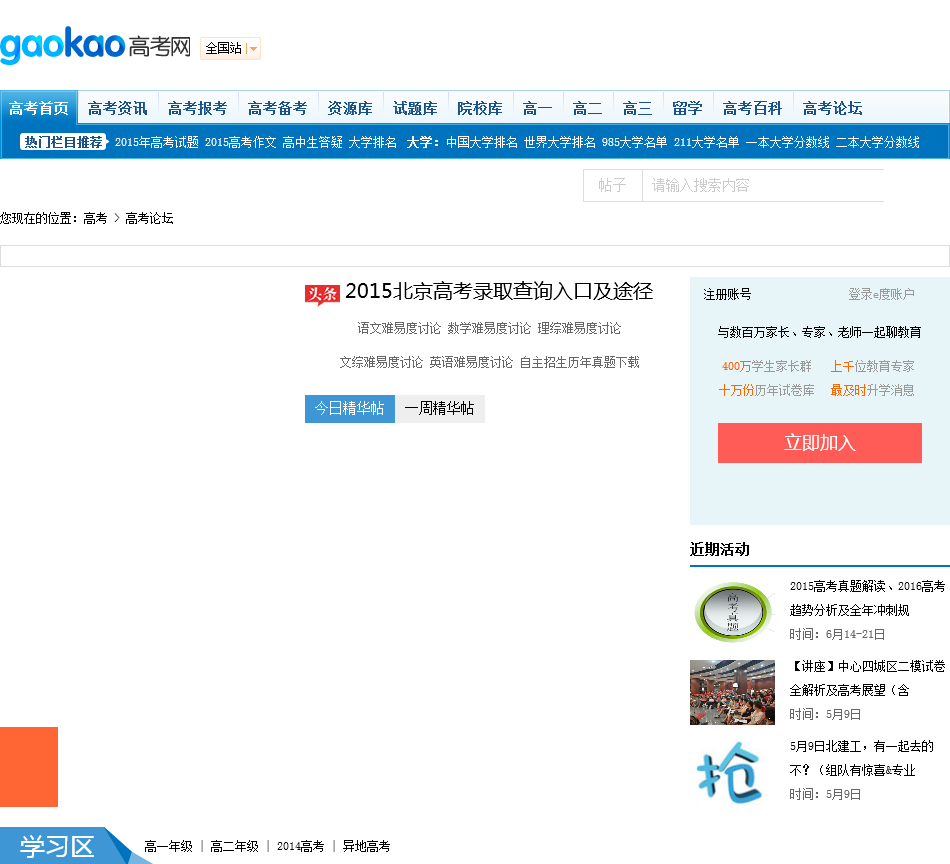This screenshot has height=864, width=950.
Task: Open the 数学难易度讨论 link
Action: pos(489,328)
